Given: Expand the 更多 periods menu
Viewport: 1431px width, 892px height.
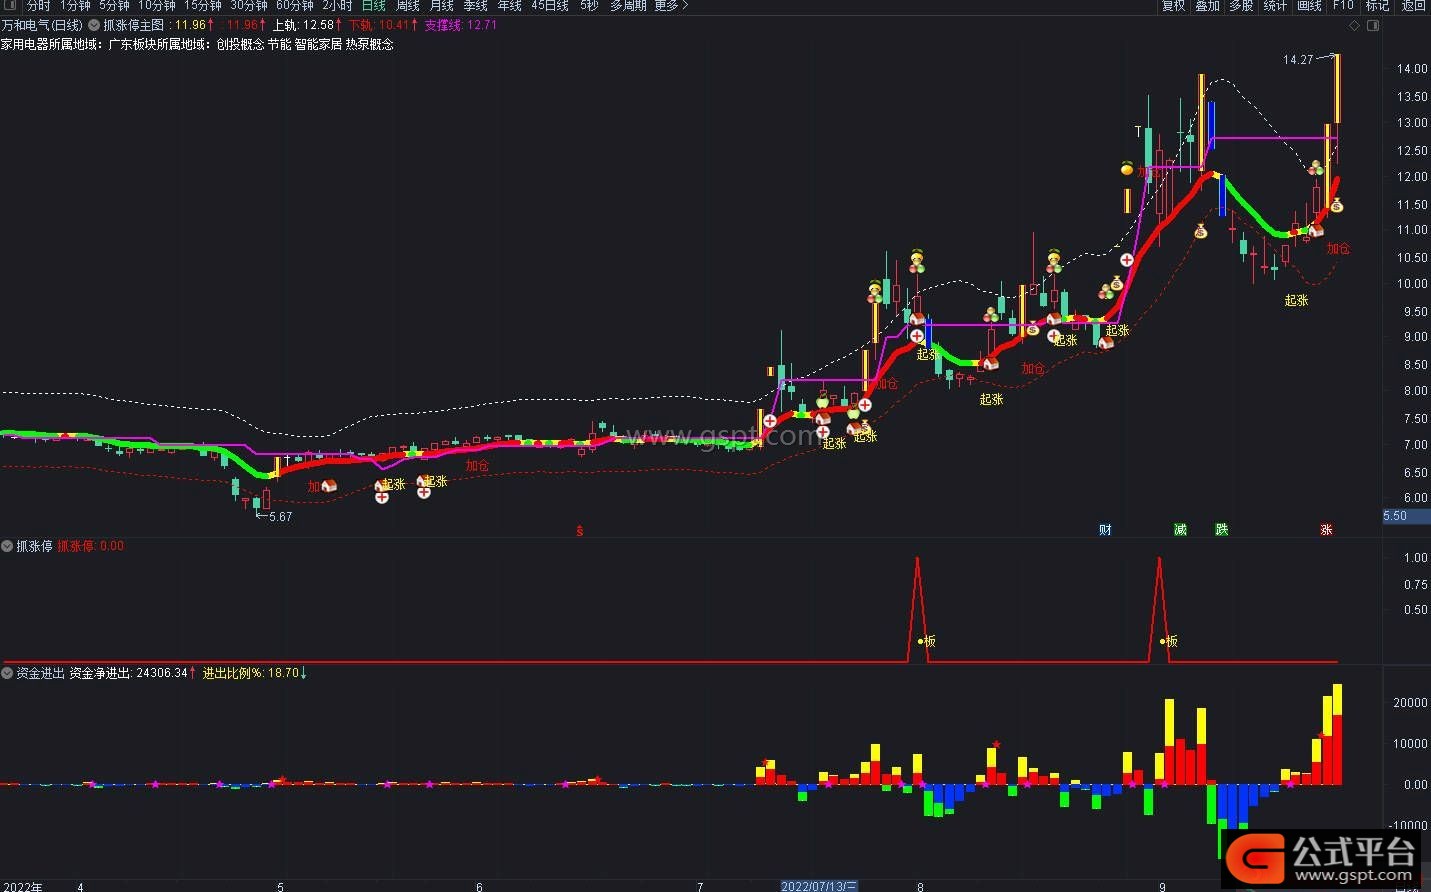Looking at the screenshot, I should (671, 5).
